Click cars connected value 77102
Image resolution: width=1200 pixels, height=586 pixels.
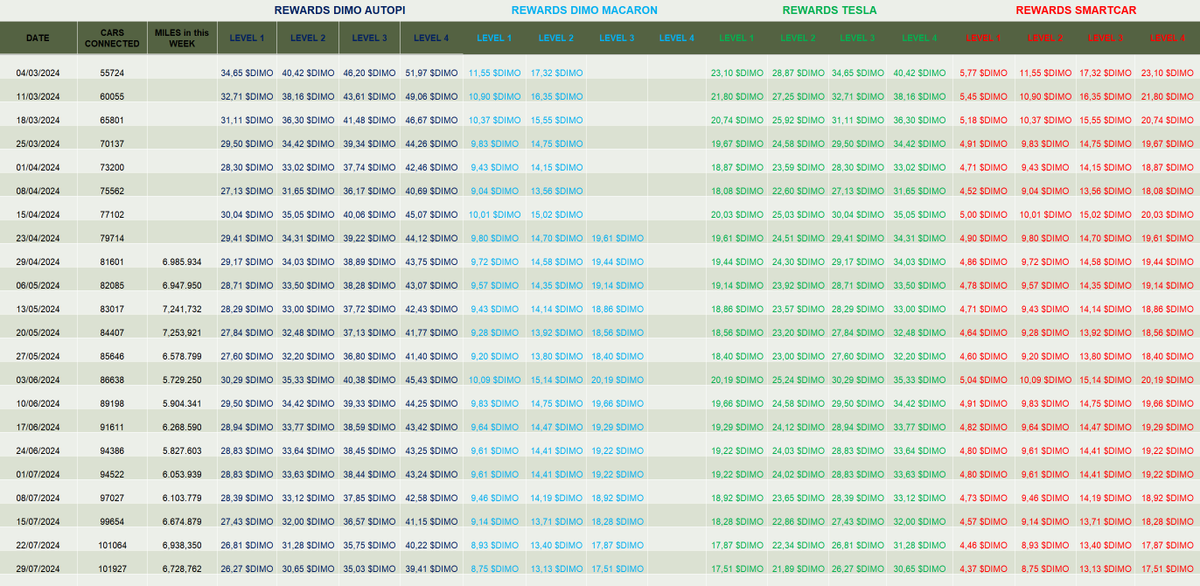[x=112, y=214]
